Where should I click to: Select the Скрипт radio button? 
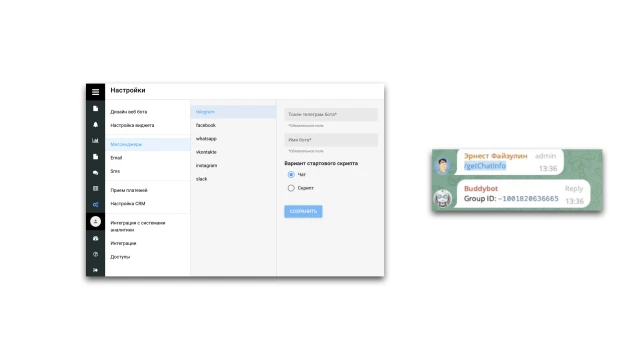(291, 188)
